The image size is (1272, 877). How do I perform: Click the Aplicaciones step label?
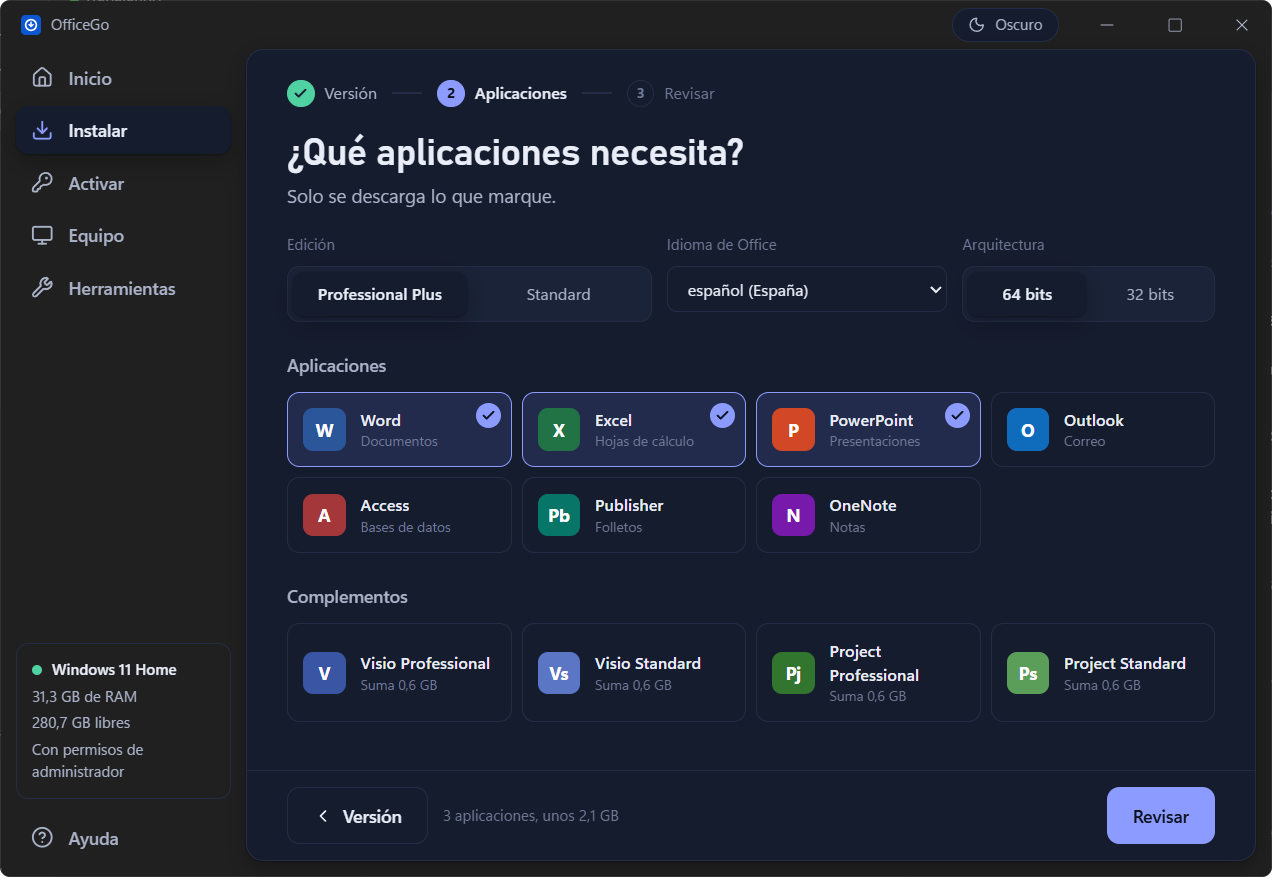coord(520,93)
